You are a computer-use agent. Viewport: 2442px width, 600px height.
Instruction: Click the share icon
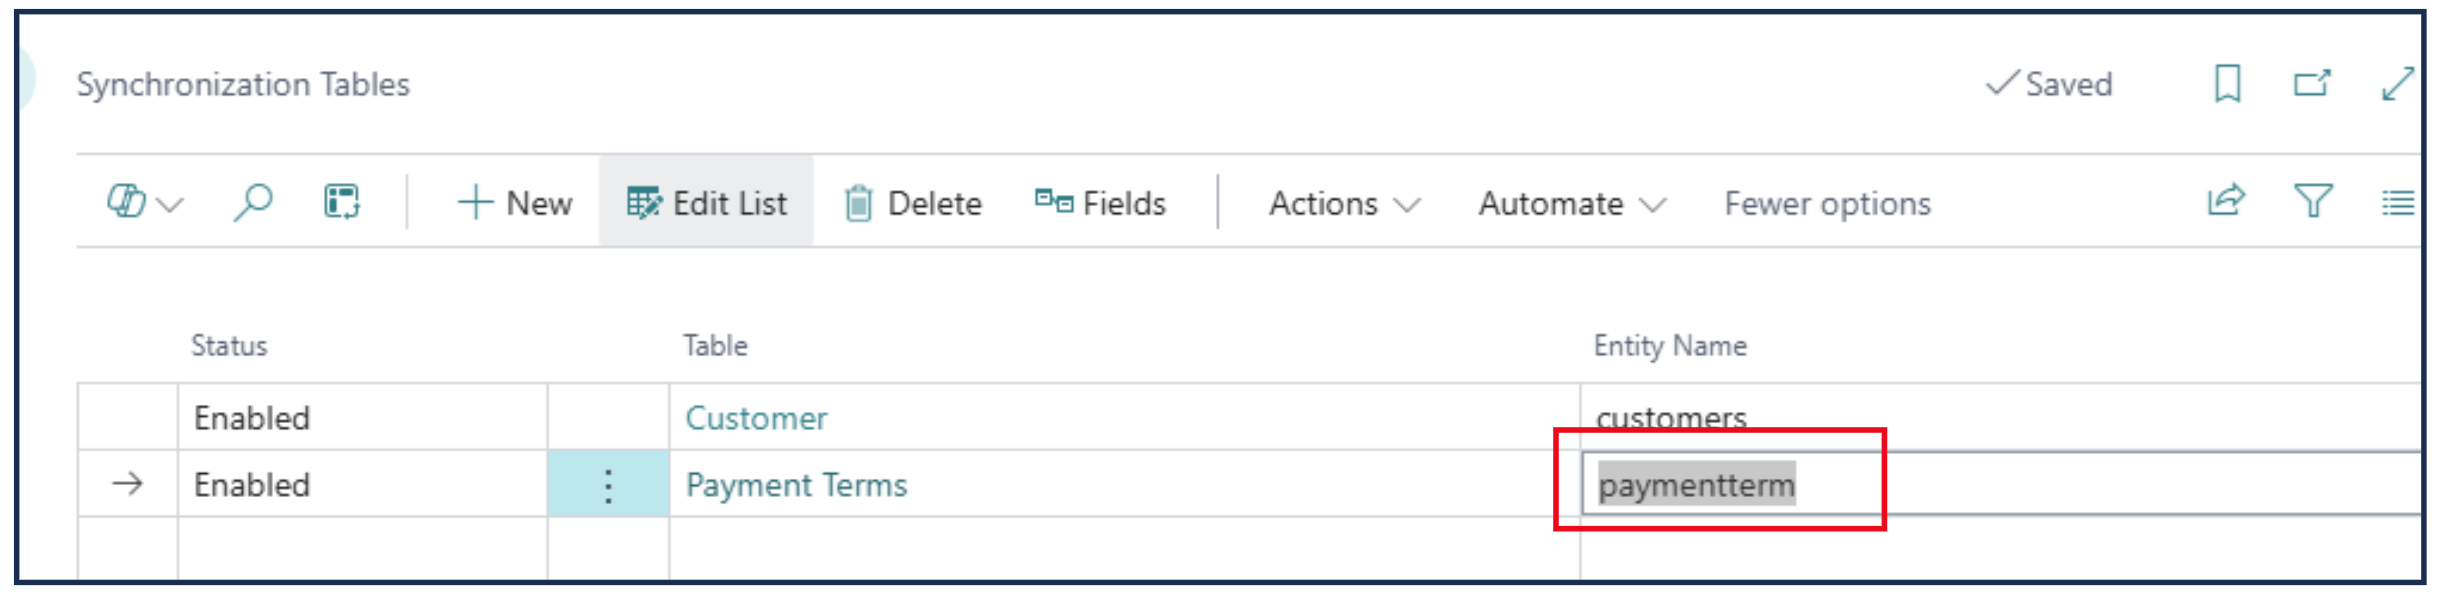[2226, 203]
